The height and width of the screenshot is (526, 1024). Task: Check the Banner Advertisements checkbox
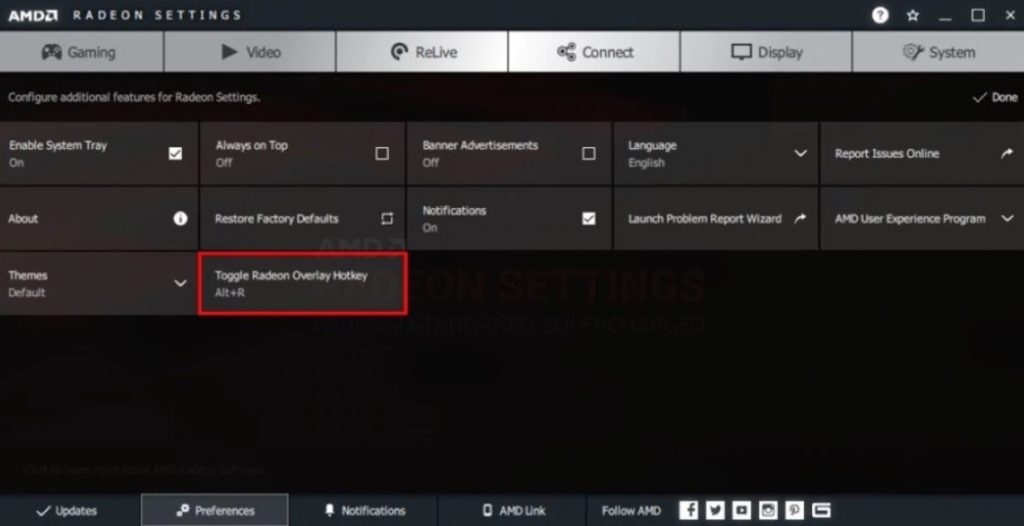pos(588,154)
